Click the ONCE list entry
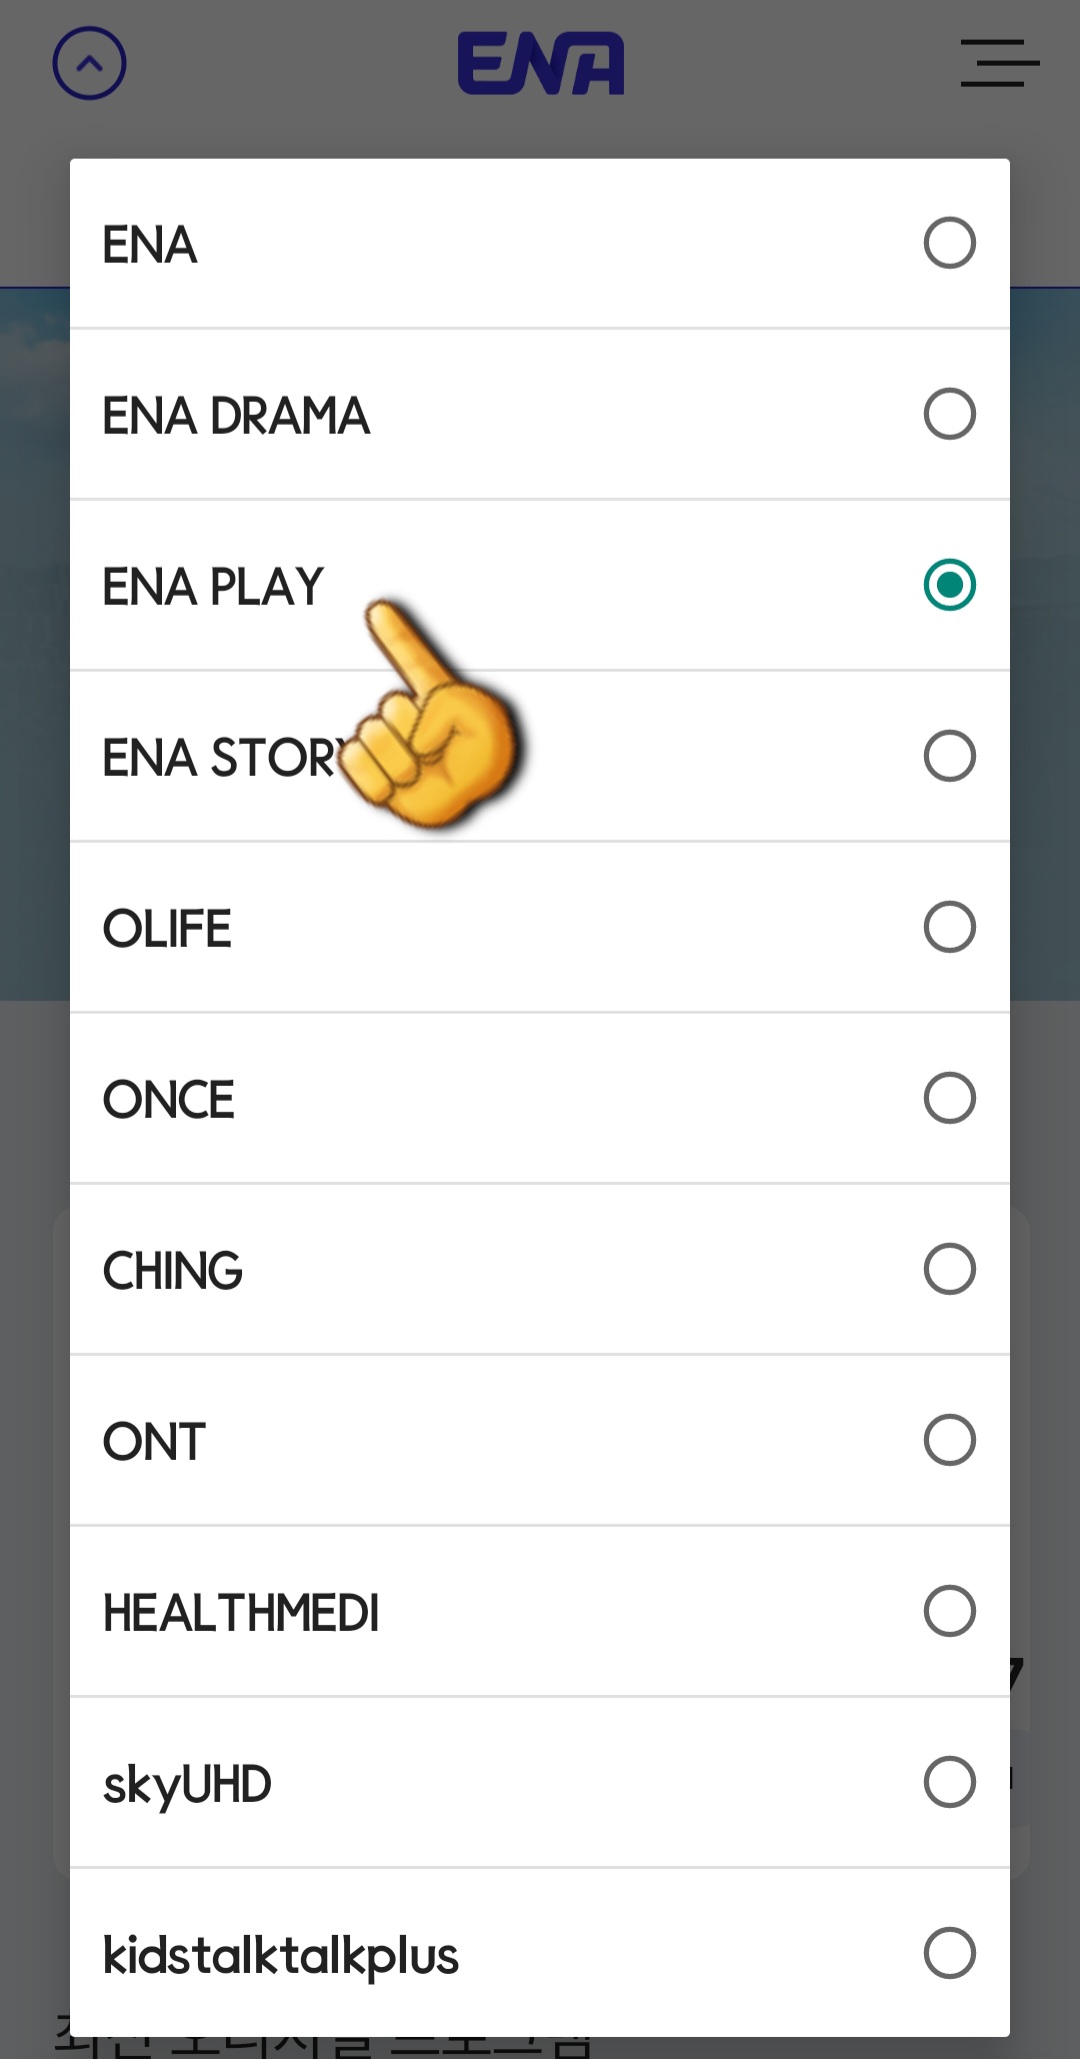This screenshot has height=2059, width=1080. (x=168, y=1097)
